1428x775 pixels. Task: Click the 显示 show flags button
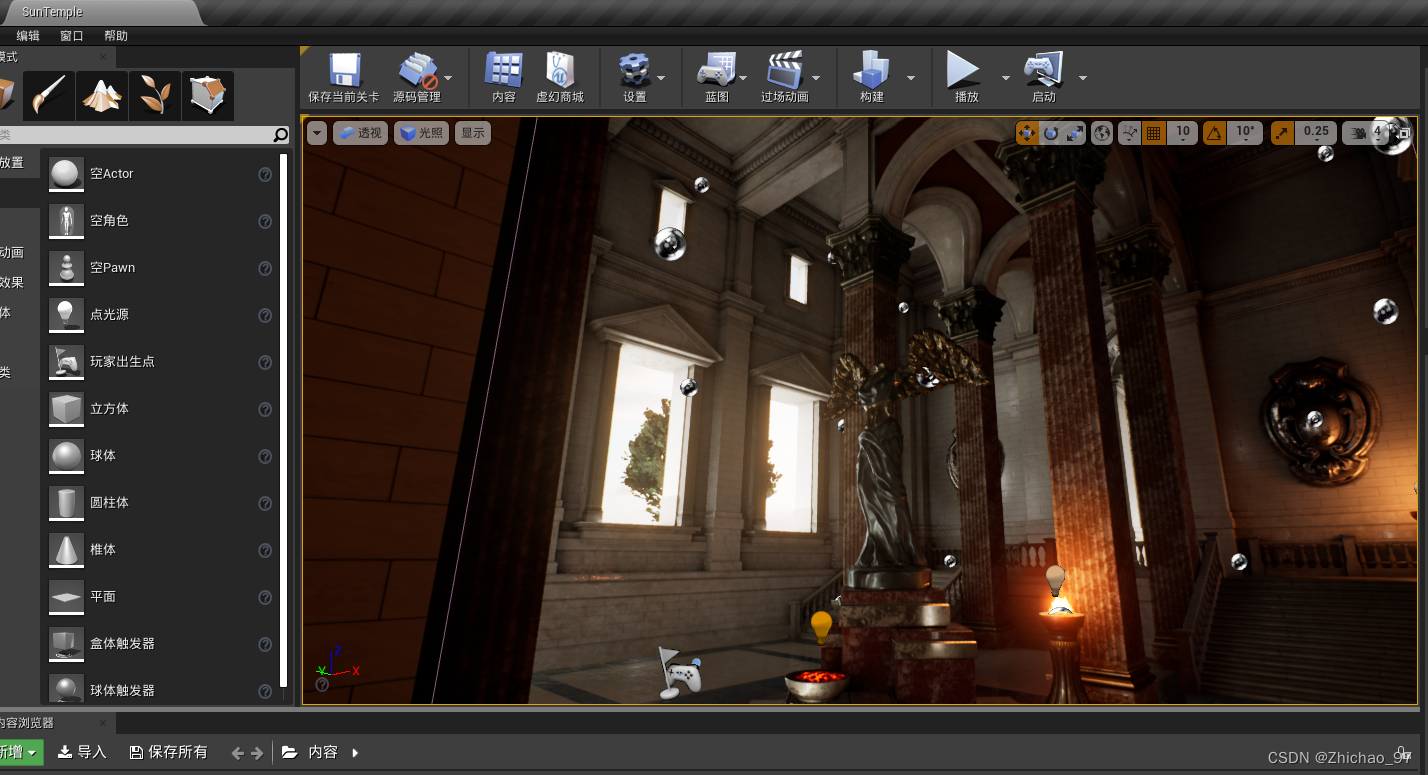pos(473,133)
